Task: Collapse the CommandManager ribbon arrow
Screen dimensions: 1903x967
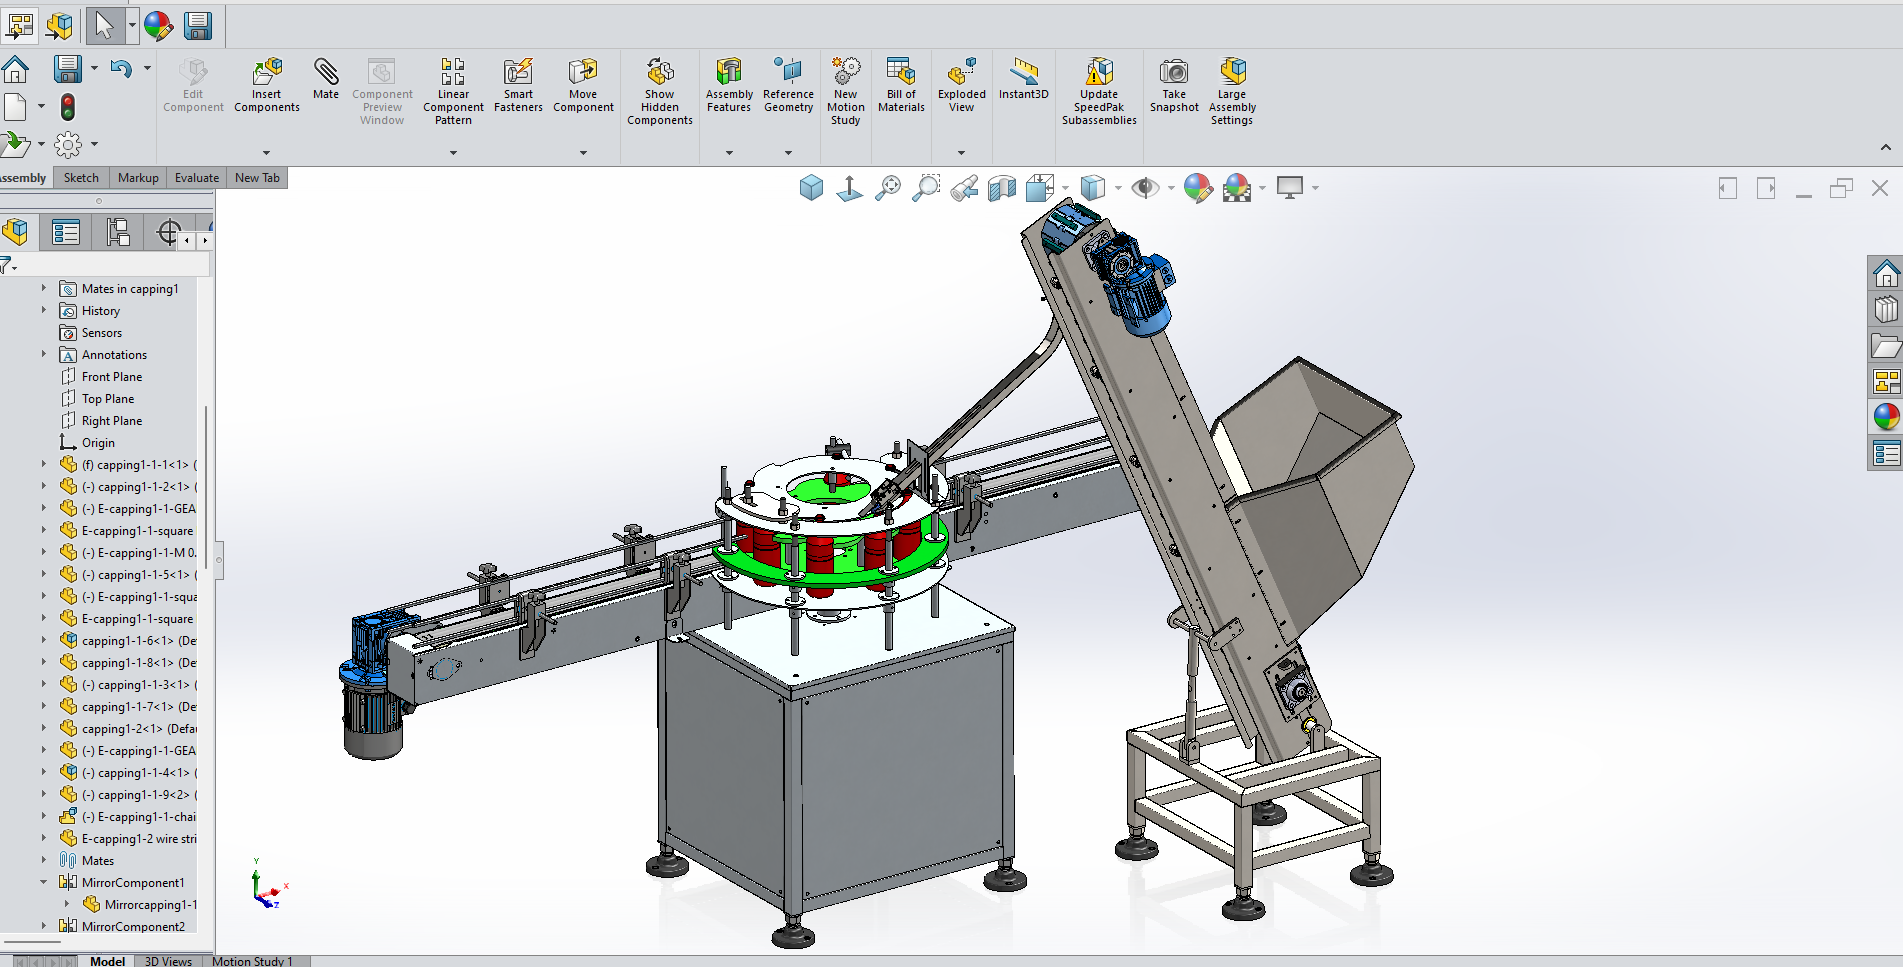Action: point(1885,148)
